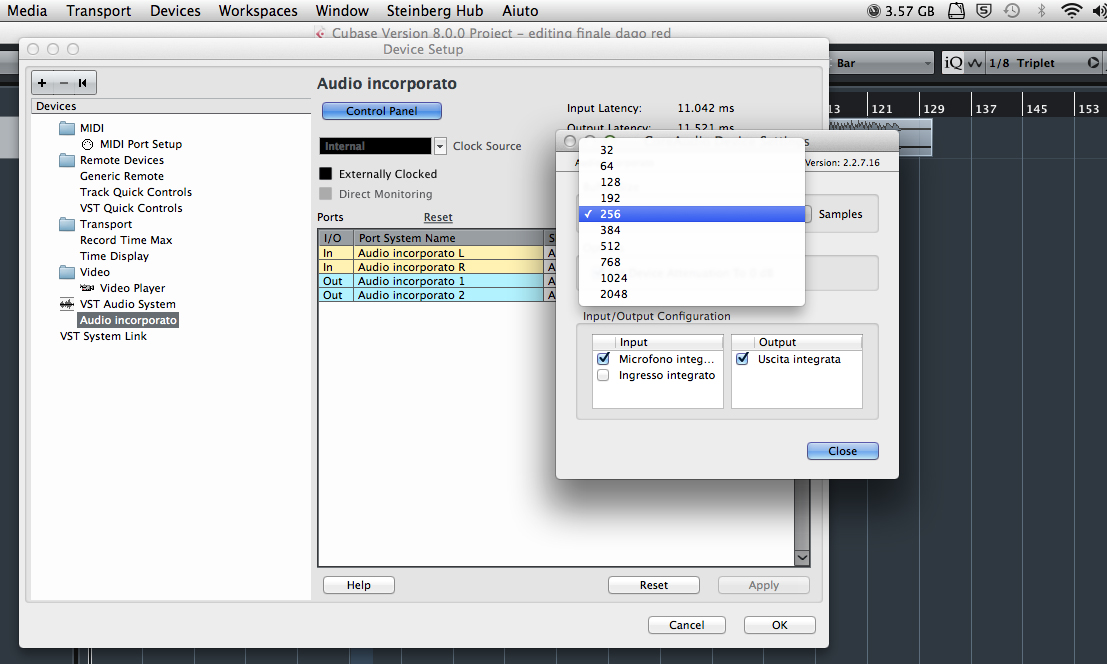Select the Audio incorporato 2 output row
Image resolution: width=1107 pixels, height=664 pixels.
tap(437, 295)
